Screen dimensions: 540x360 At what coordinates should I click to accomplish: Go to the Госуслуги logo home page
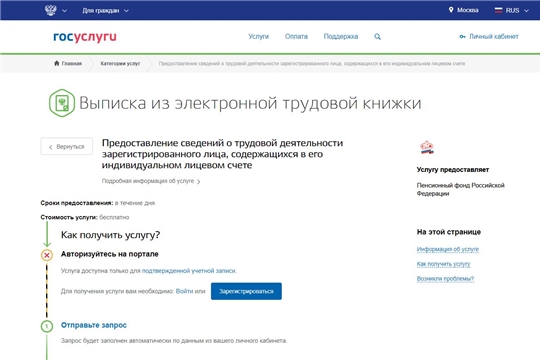(x=85, y=37)
